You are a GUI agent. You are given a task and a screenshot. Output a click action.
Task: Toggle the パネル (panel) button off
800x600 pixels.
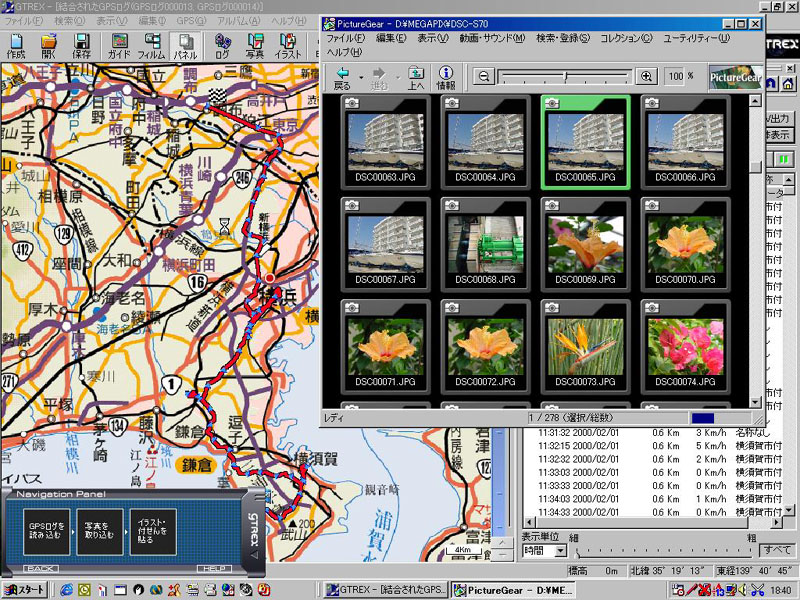(x=184, y=46)
